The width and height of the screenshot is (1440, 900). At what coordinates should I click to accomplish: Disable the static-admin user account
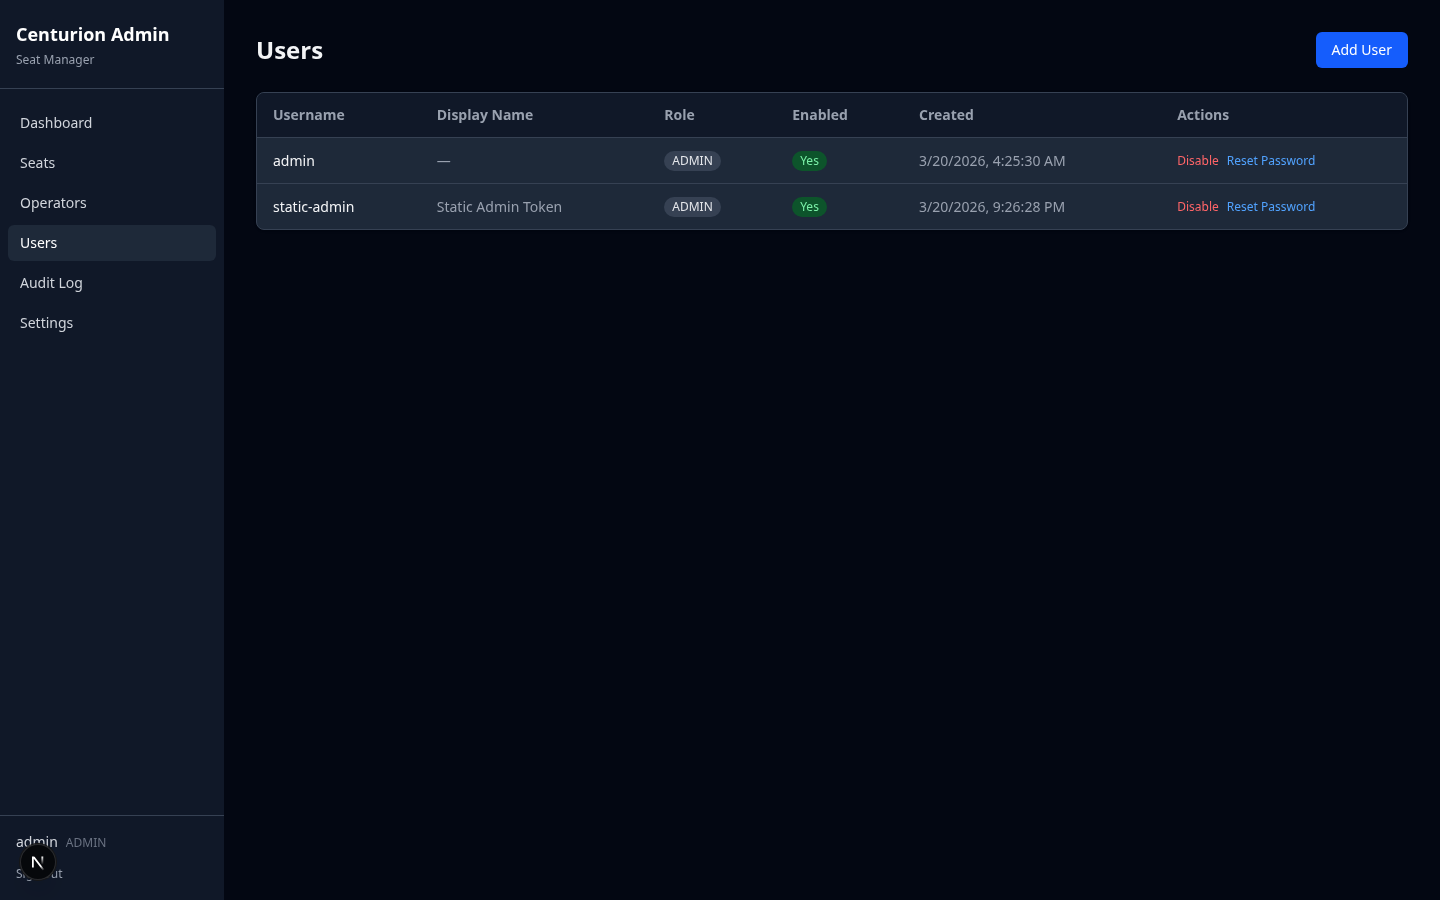[x=1198, y=206]
